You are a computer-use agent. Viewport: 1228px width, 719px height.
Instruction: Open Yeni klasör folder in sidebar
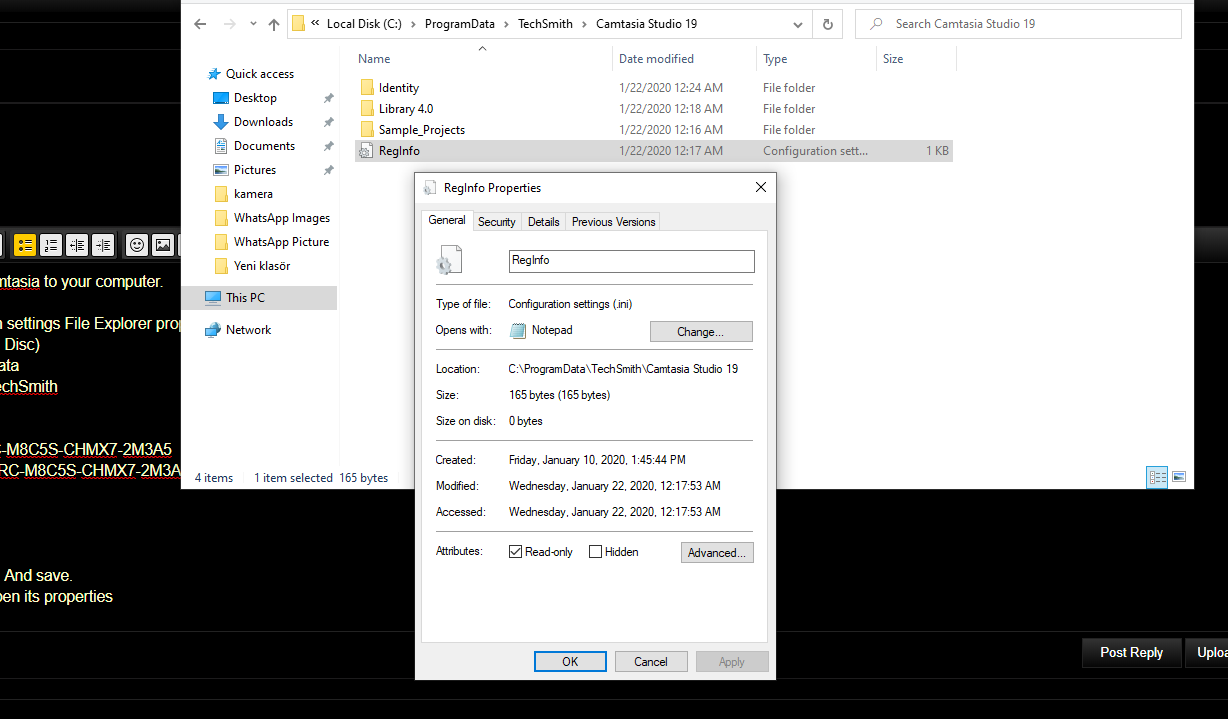(262, 266)
